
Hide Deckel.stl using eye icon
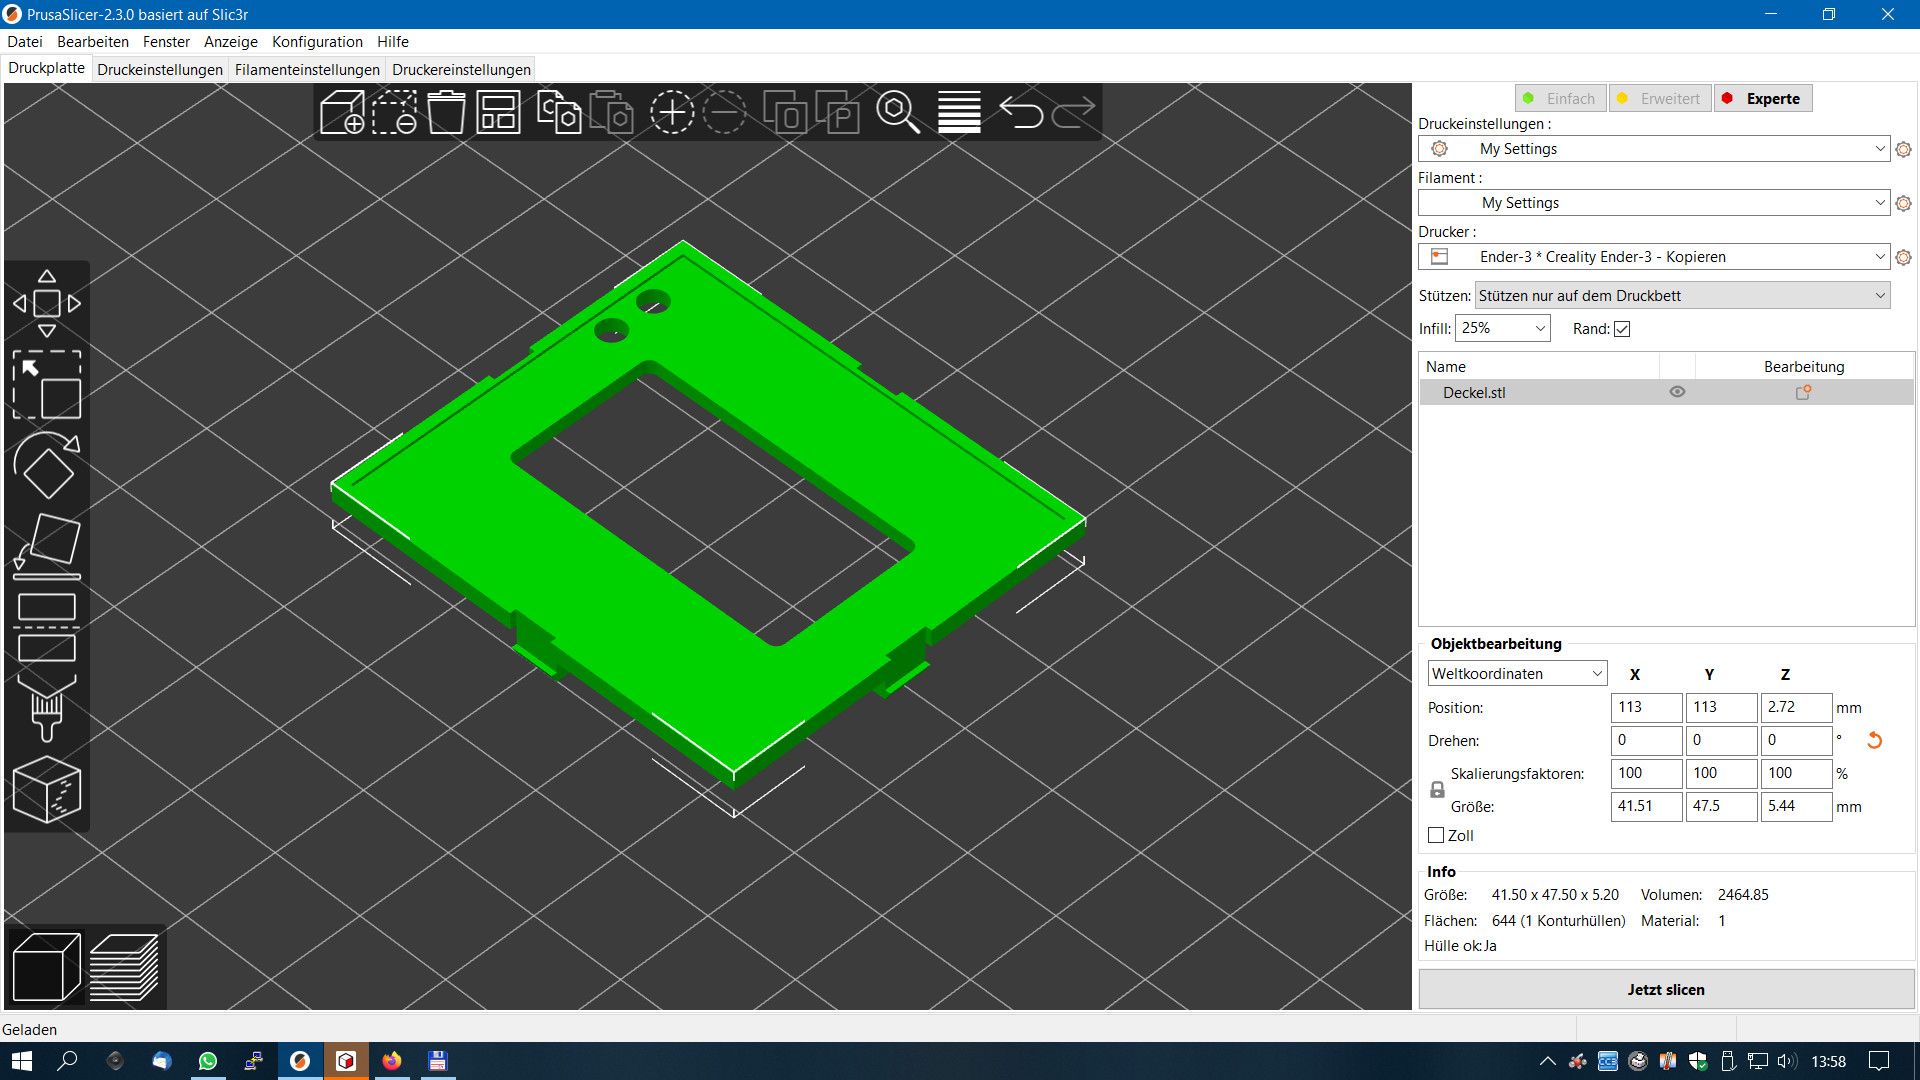1677,392
